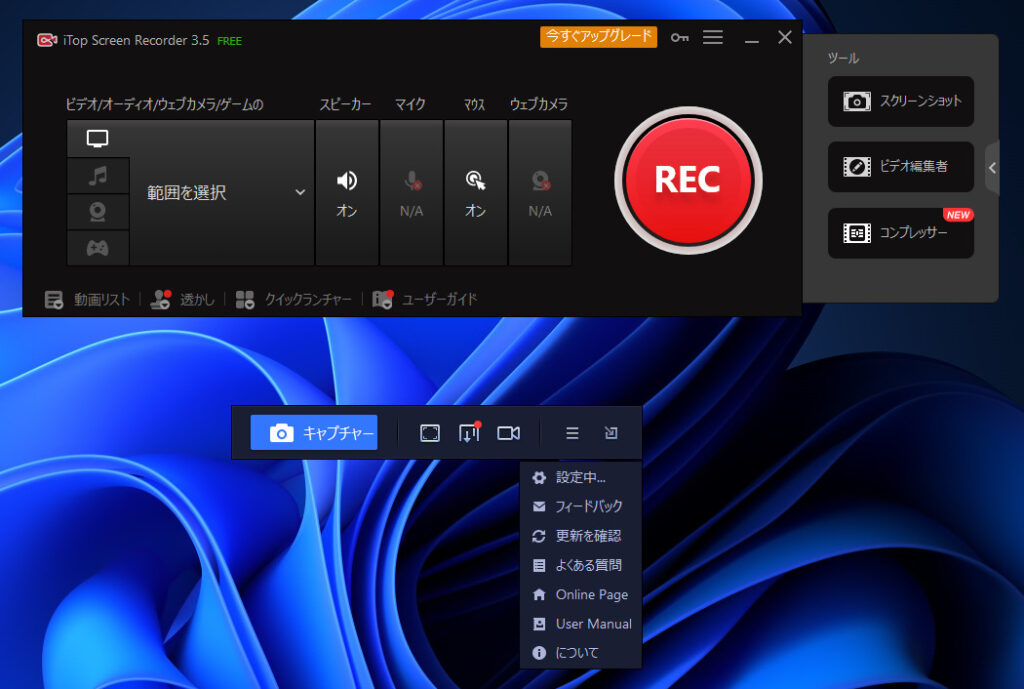The height and width of the screenshot is (689, 1024).
Task: Open the スクリーンショット screenshot tool
Action: click(901, 101)
